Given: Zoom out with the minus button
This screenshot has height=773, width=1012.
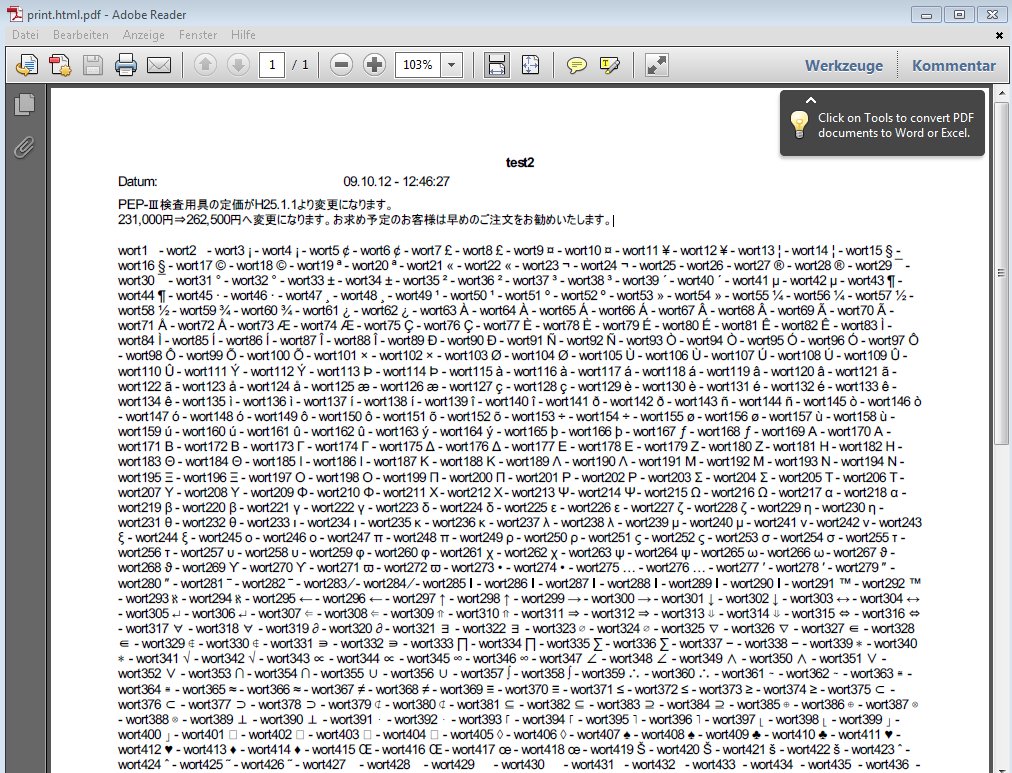Looking at the screenshot, I should pos(341,66).
